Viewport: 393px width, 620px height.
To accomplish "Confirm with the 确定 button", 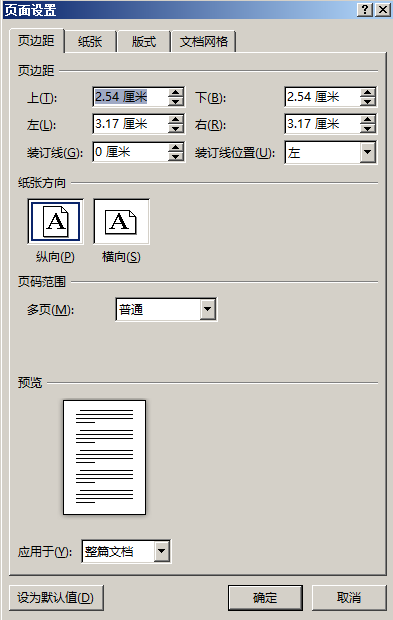I will (x=265, y=597).
